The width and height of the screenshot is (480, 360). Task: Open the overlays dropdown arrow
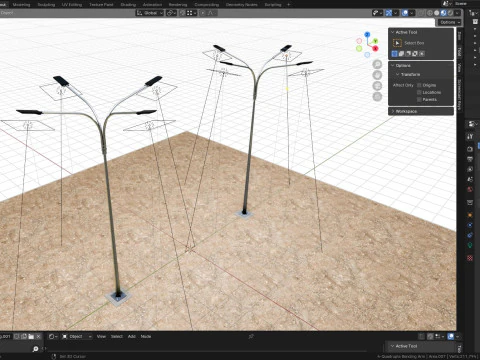(x=412, y=13)
